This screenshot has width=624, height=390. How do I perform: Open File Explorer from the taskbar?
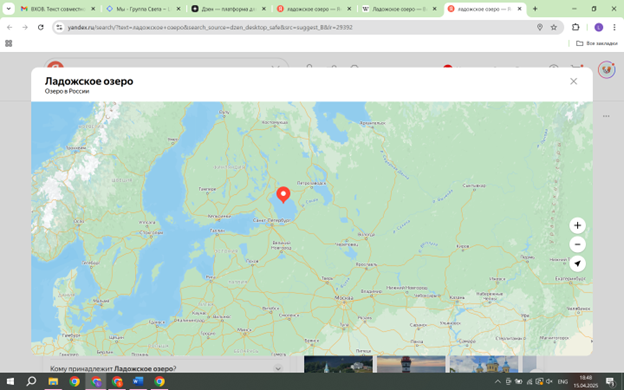[x=53, y=381]
